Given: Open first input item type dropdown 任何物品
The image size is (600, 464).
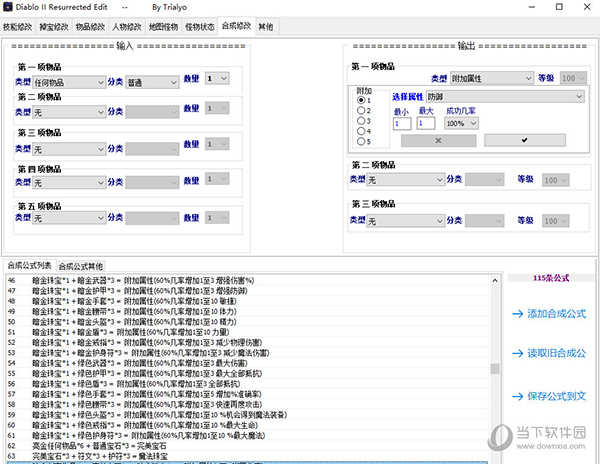Looking at the screenshot, I should 69,82.
